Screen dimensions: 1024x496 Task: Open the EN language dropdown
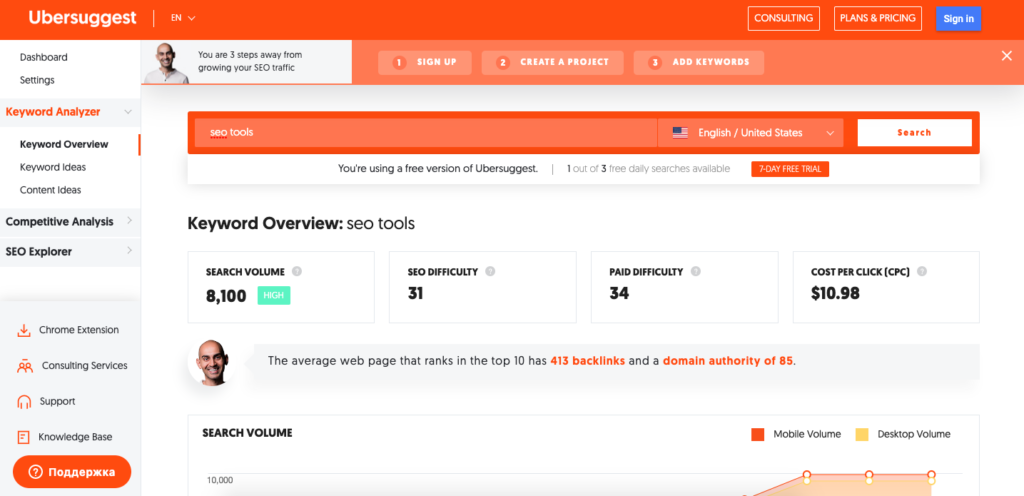pos(183,18)
